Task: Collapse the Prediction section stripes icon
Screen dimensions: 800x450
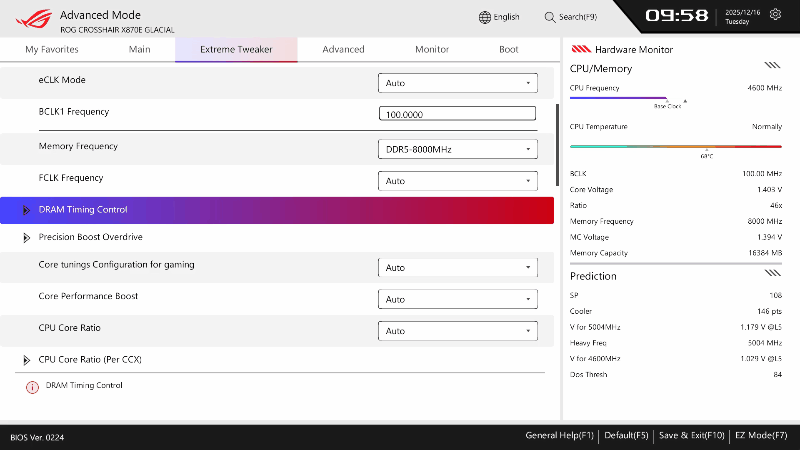Action: (x=772, y=273)
